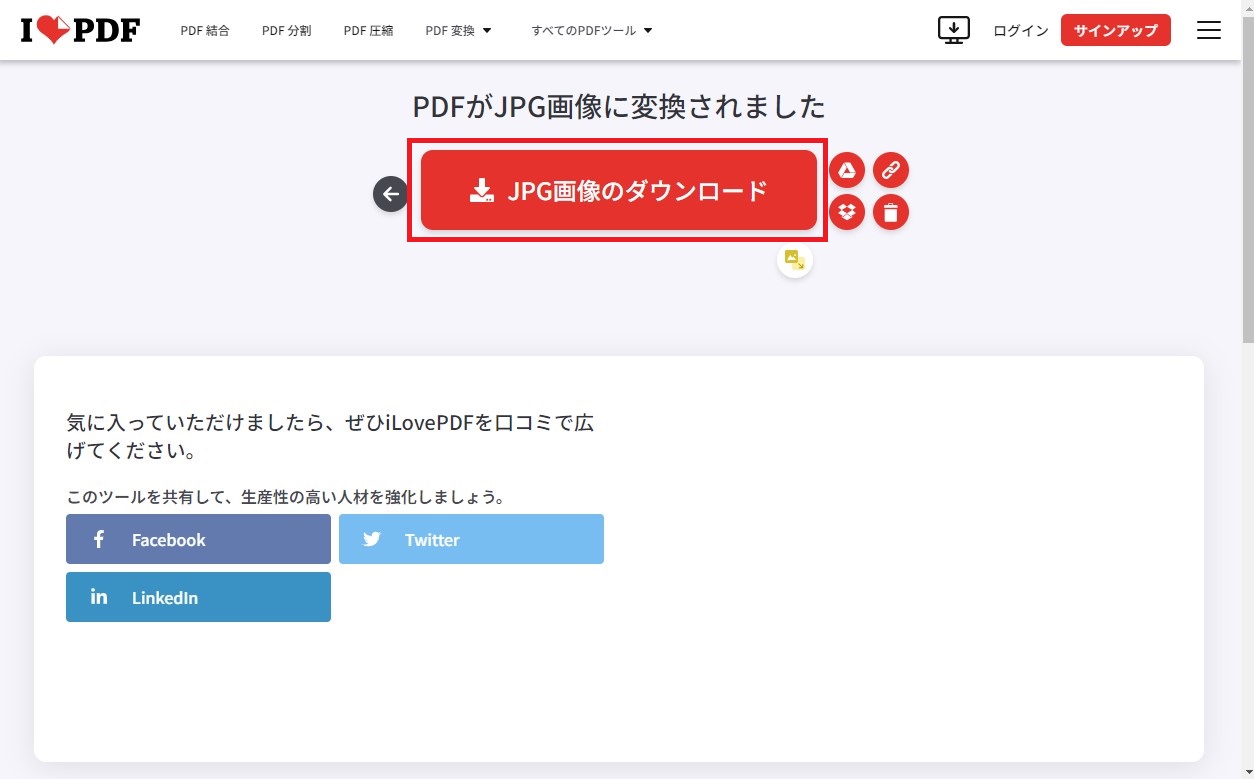
Task: Share on Facebook
Action: pyautogui.click(x=198, y=539)
